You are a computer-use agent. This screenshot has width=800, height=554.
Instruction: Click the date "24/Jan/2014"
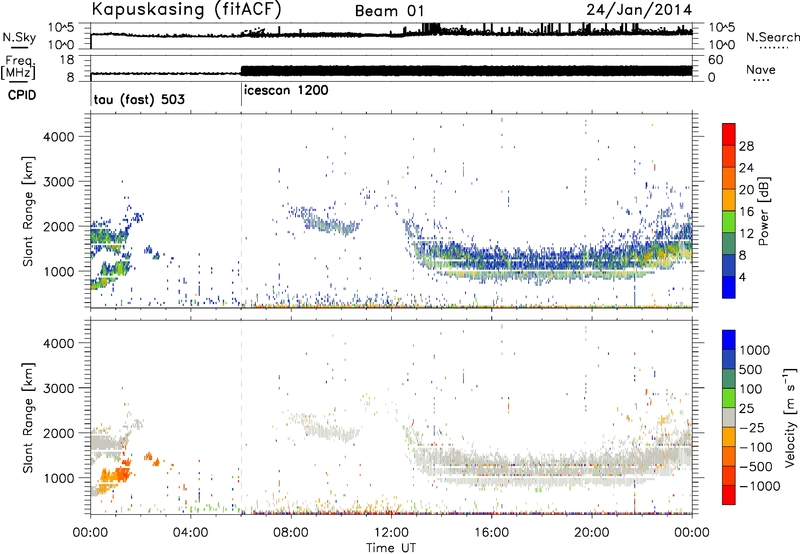pos(639,10)
